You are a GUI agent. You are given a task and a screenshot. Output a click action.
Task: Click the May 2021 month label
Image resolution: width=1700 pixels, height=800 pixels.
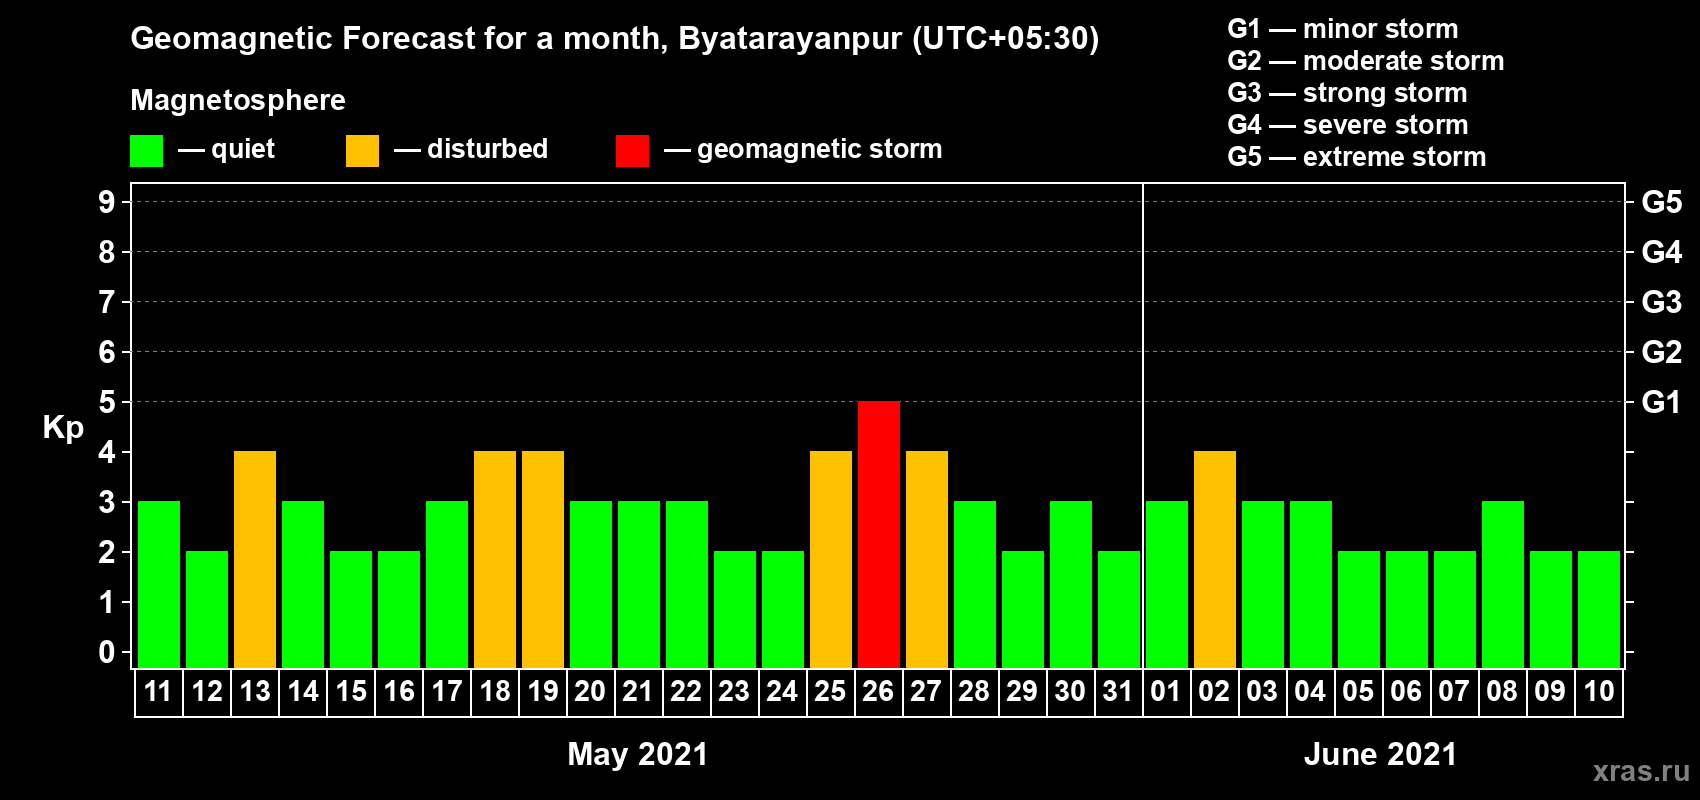(x=638, y=754)
